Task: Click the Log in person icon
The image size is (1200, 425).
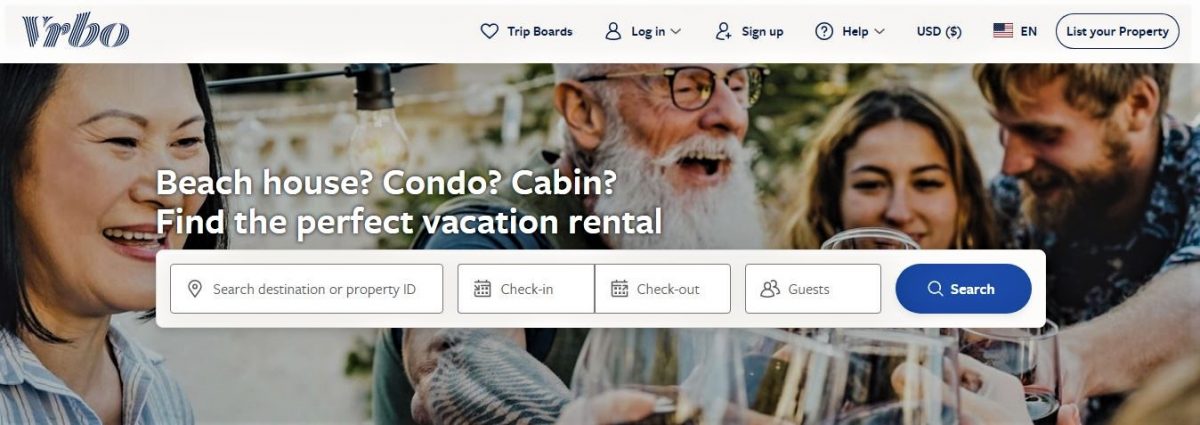Action: [x=613, y=31]
